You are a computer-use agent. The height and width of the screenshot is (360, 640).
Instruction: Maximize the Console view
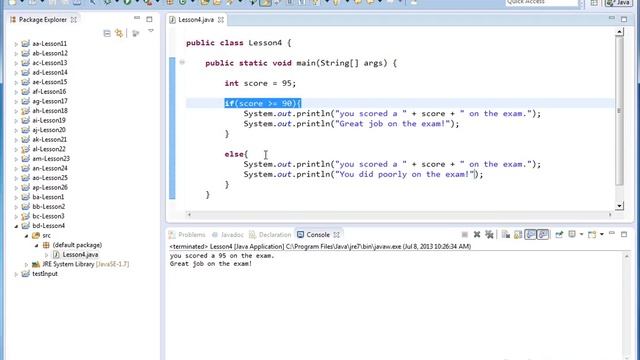click(624, 234)
